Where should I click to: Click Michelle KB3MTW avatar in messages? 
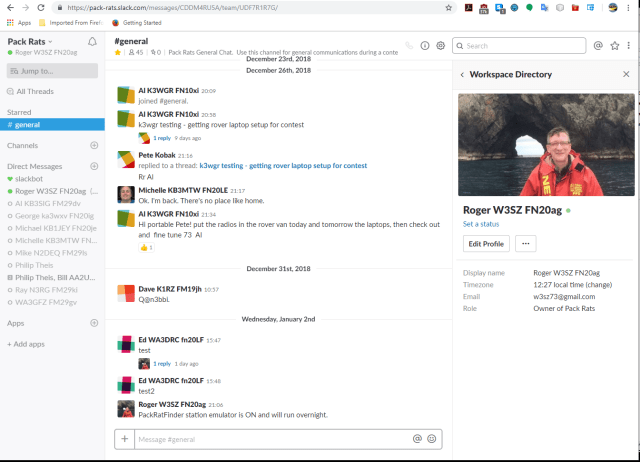click(126, 195)
